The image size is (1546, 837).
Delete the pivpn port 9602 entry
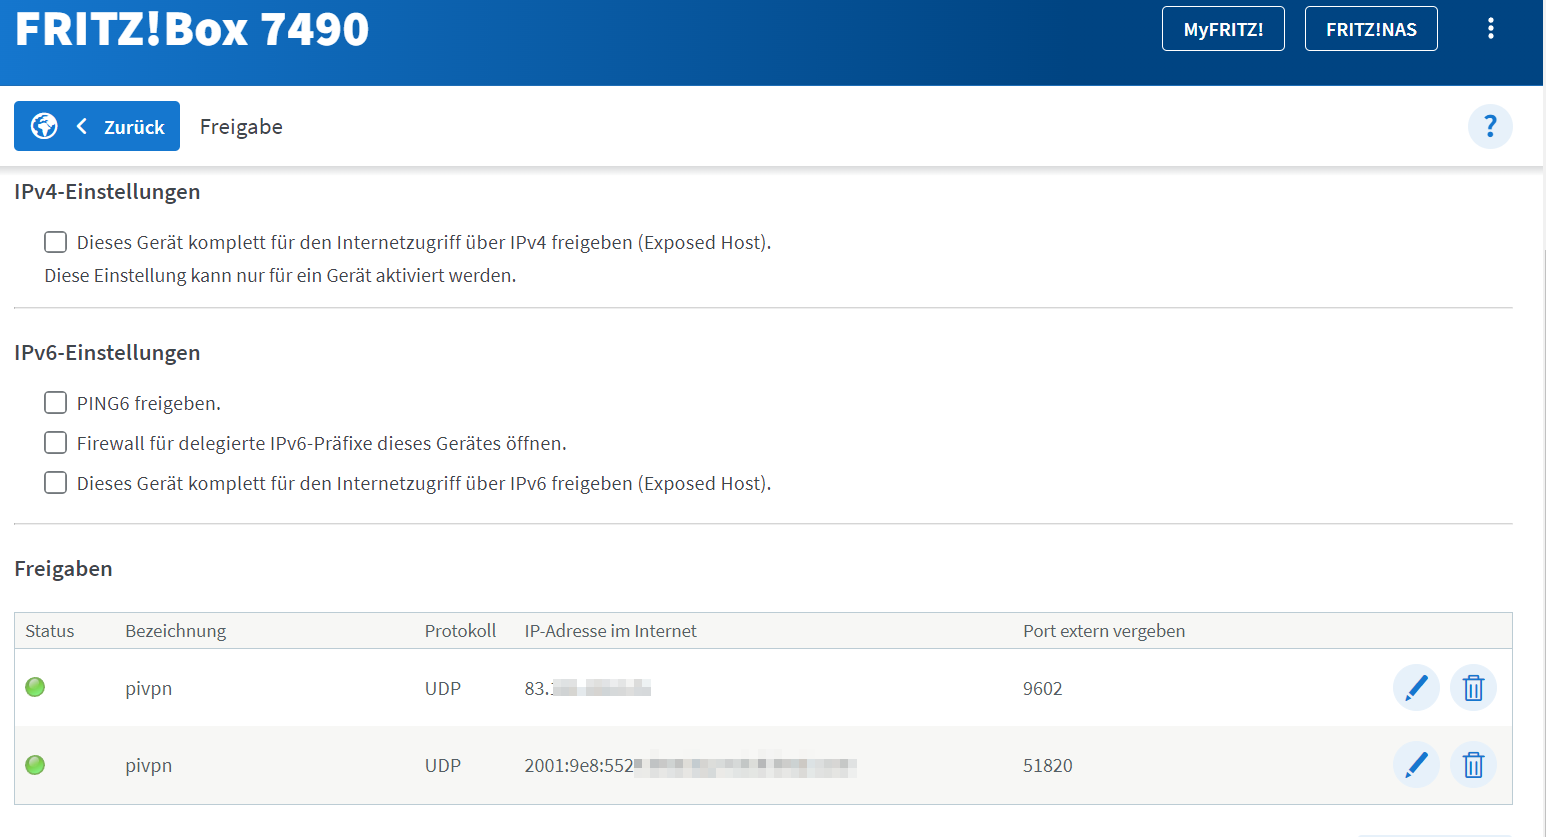click(1473, 688)
